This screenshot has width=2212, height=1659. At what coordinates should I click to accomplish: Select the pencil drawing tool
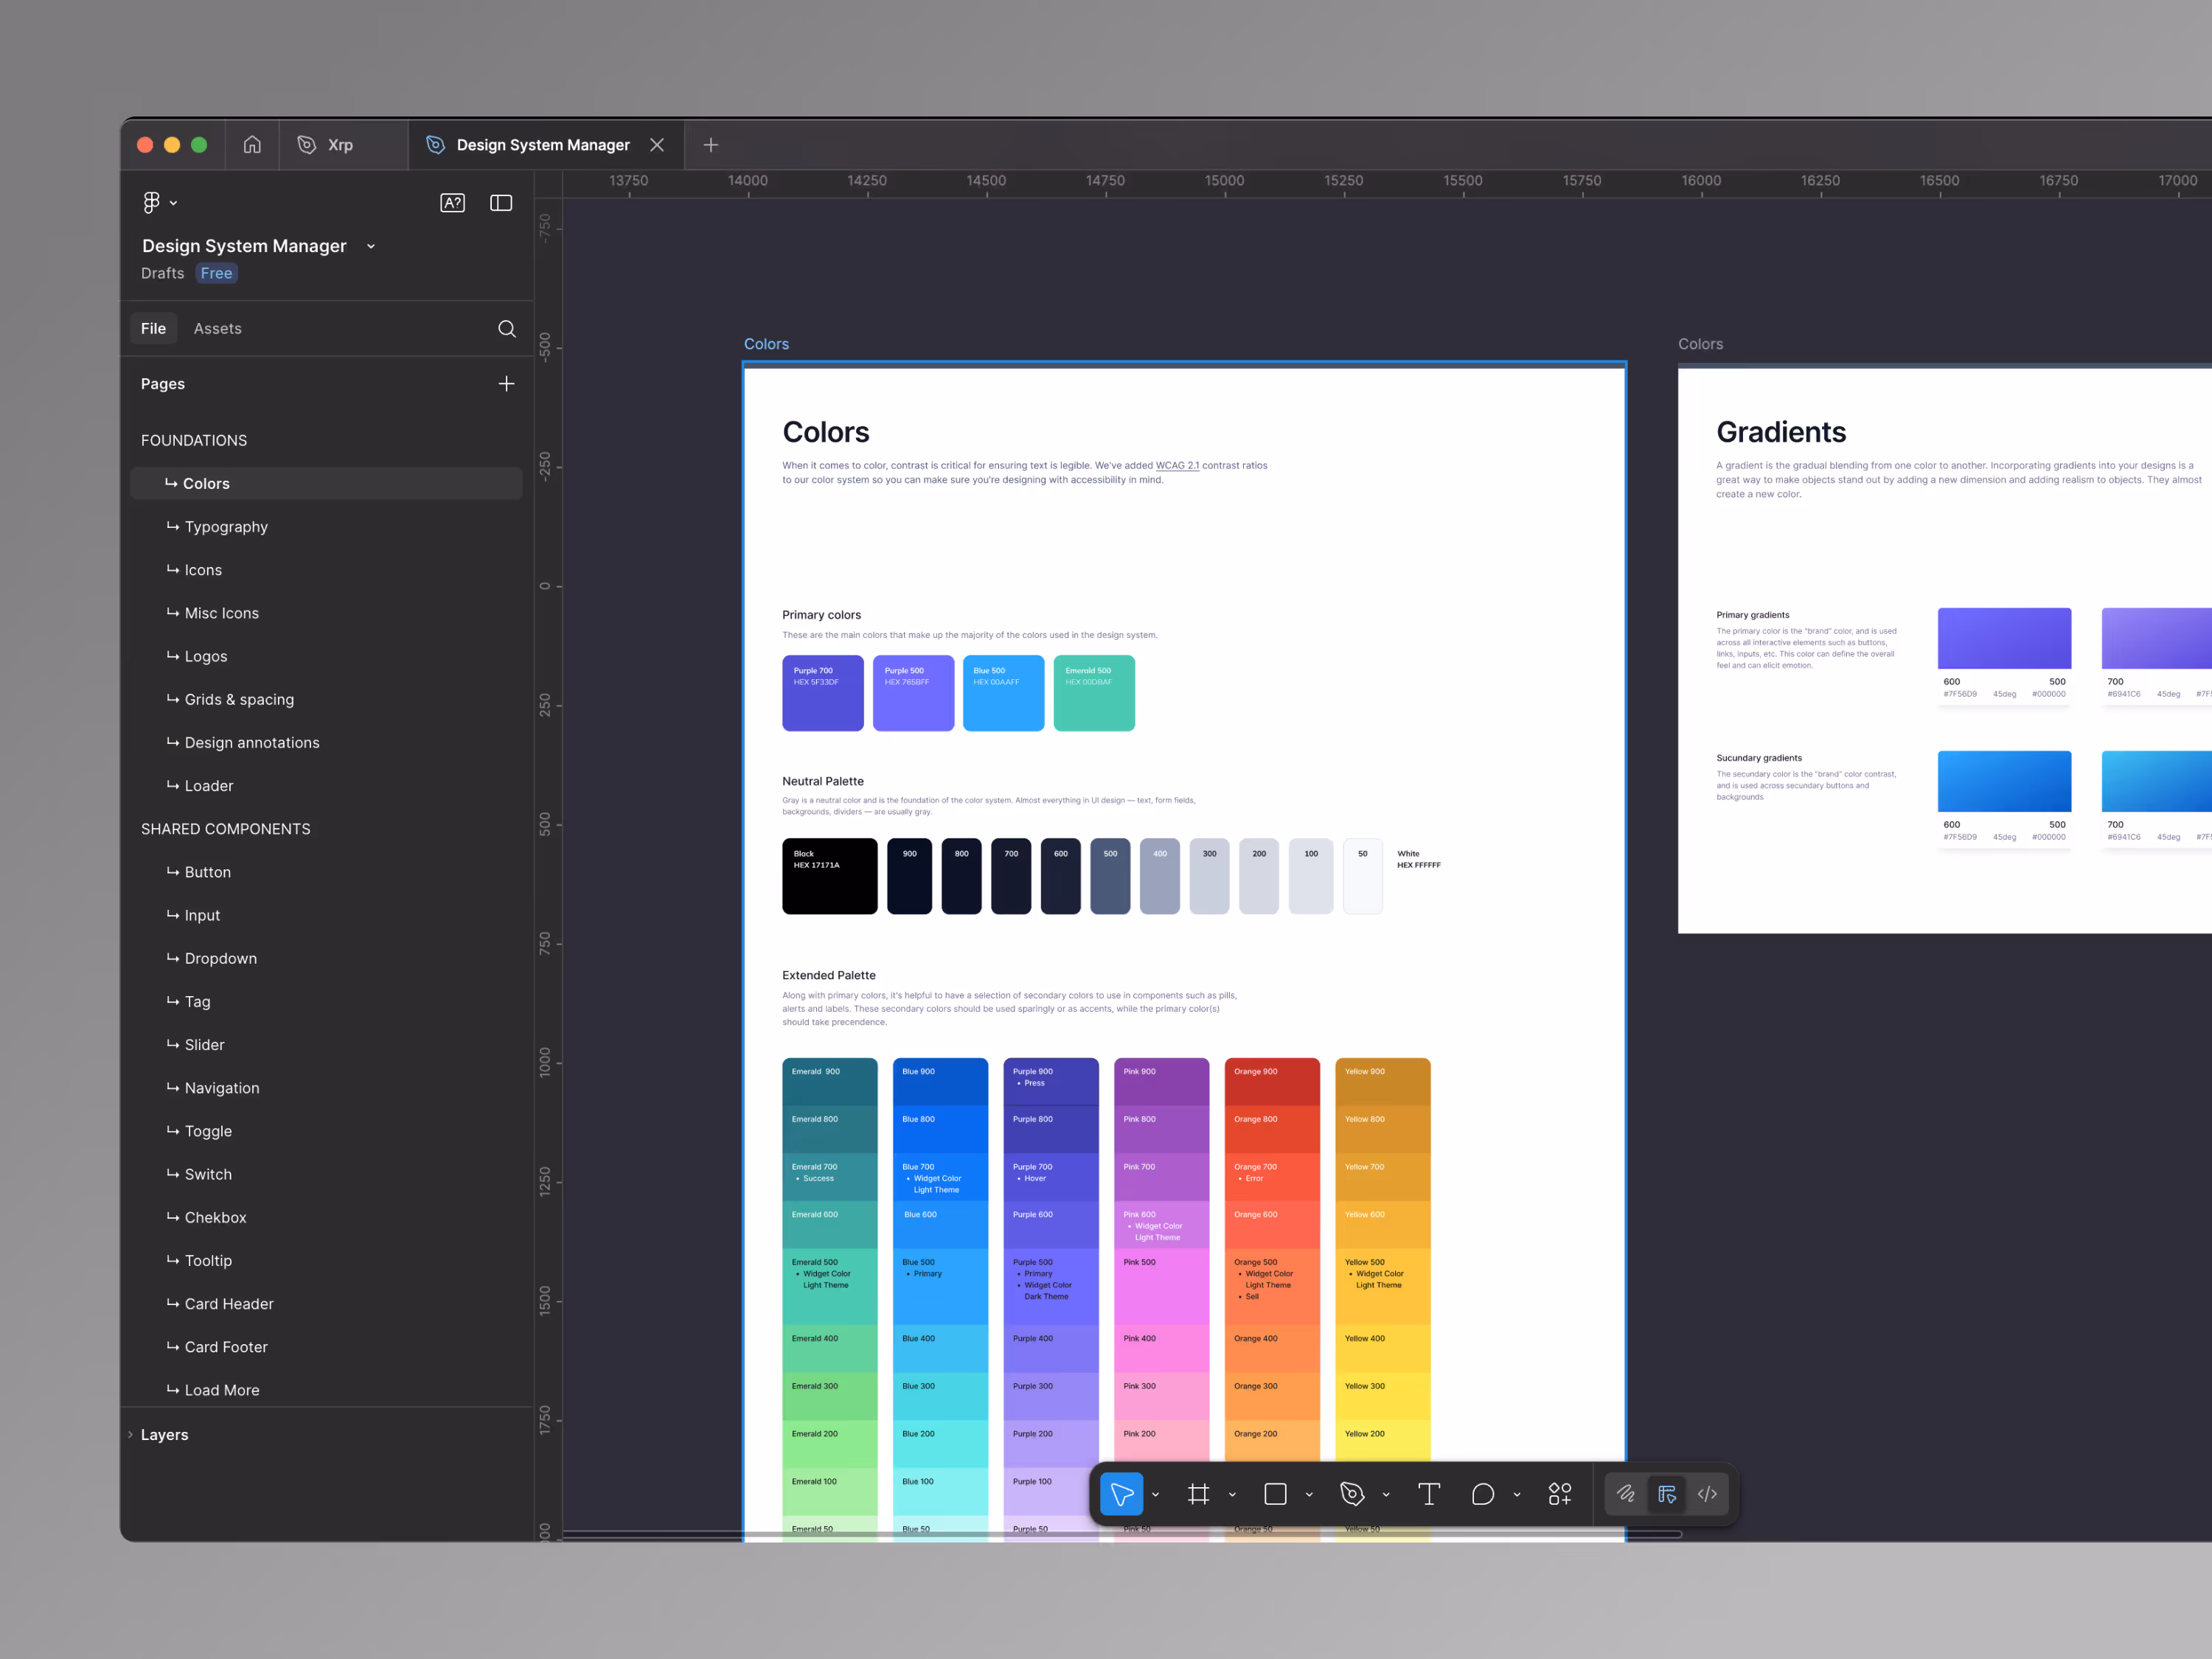[1626, 1494]
